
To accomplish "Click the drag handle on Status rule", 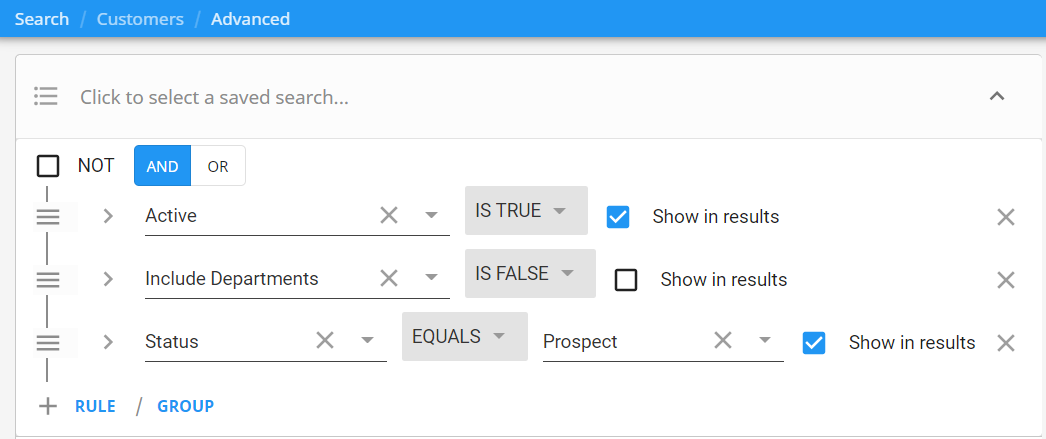I will point(47,343).
